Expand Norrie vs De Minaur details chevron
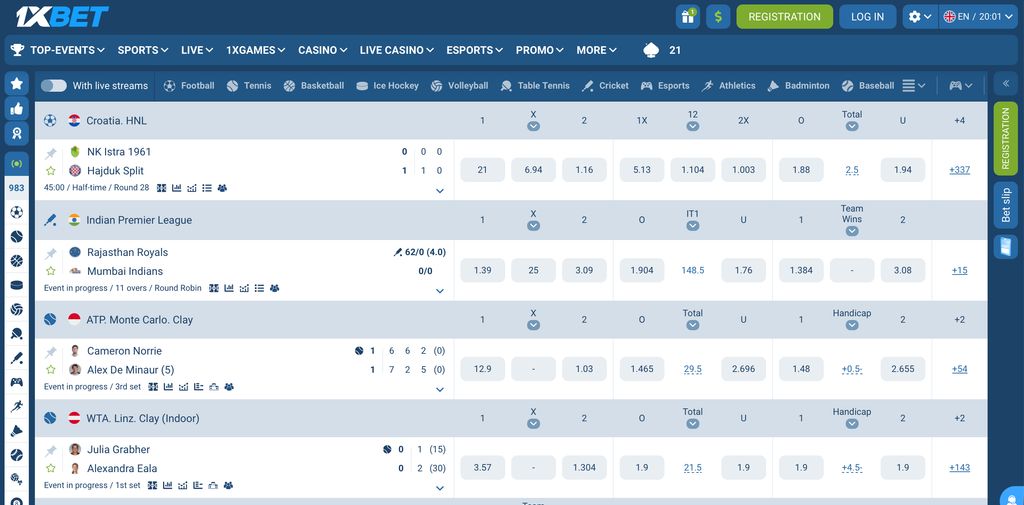 (440, 390)
